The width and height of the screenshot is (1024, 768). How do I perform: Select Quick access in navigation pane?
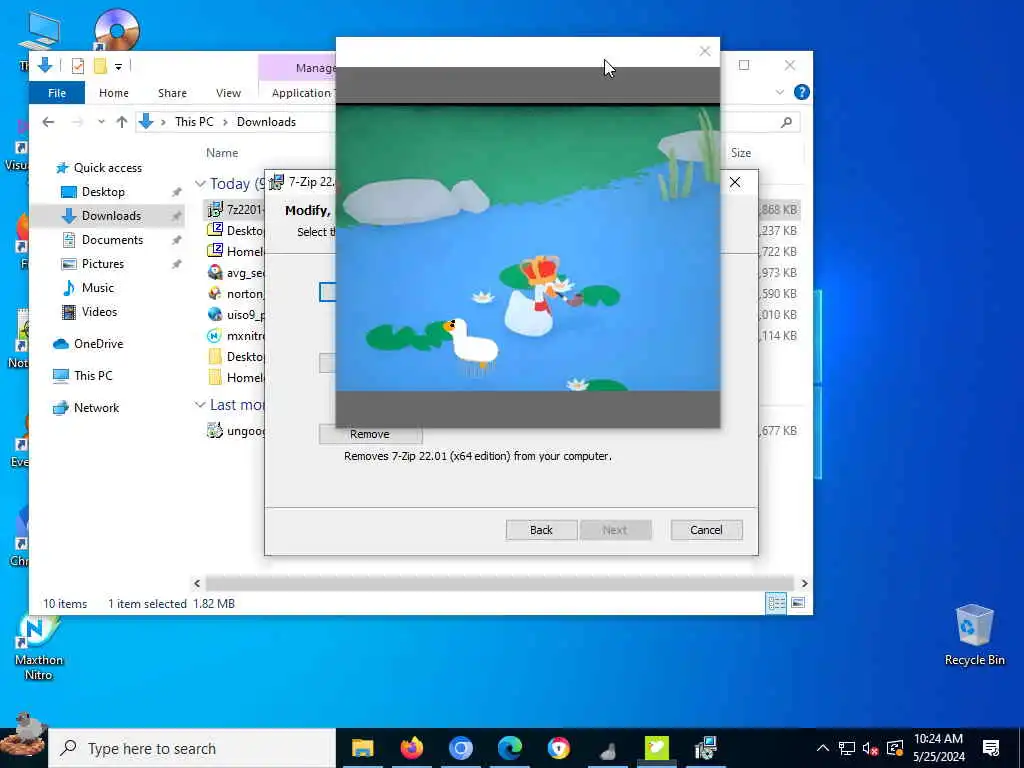tap(108, 168)
